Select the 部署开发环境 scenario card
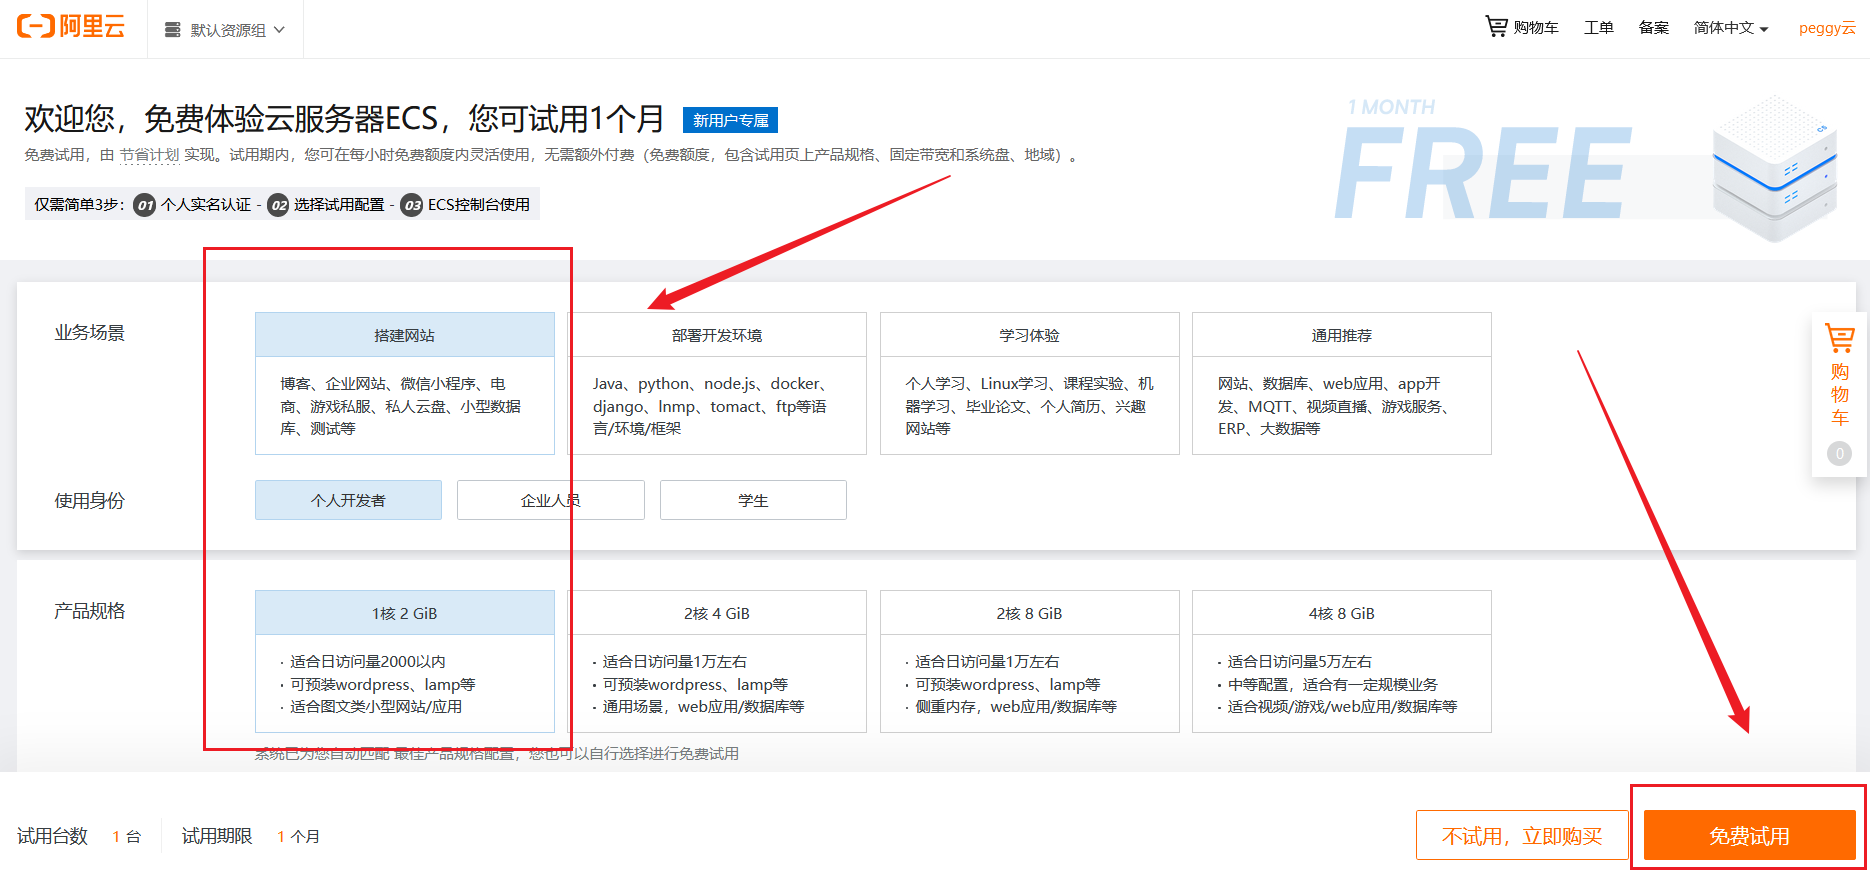1870x885 pixels. [717, 383]
